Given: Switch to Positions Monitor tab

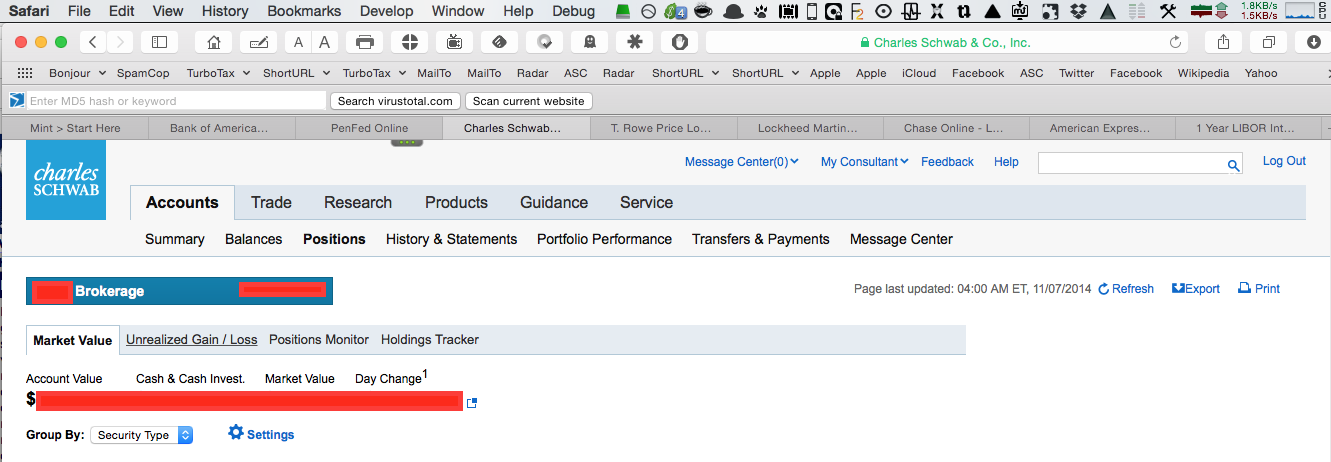Looking at the screenshot, I should click(319, 340).
